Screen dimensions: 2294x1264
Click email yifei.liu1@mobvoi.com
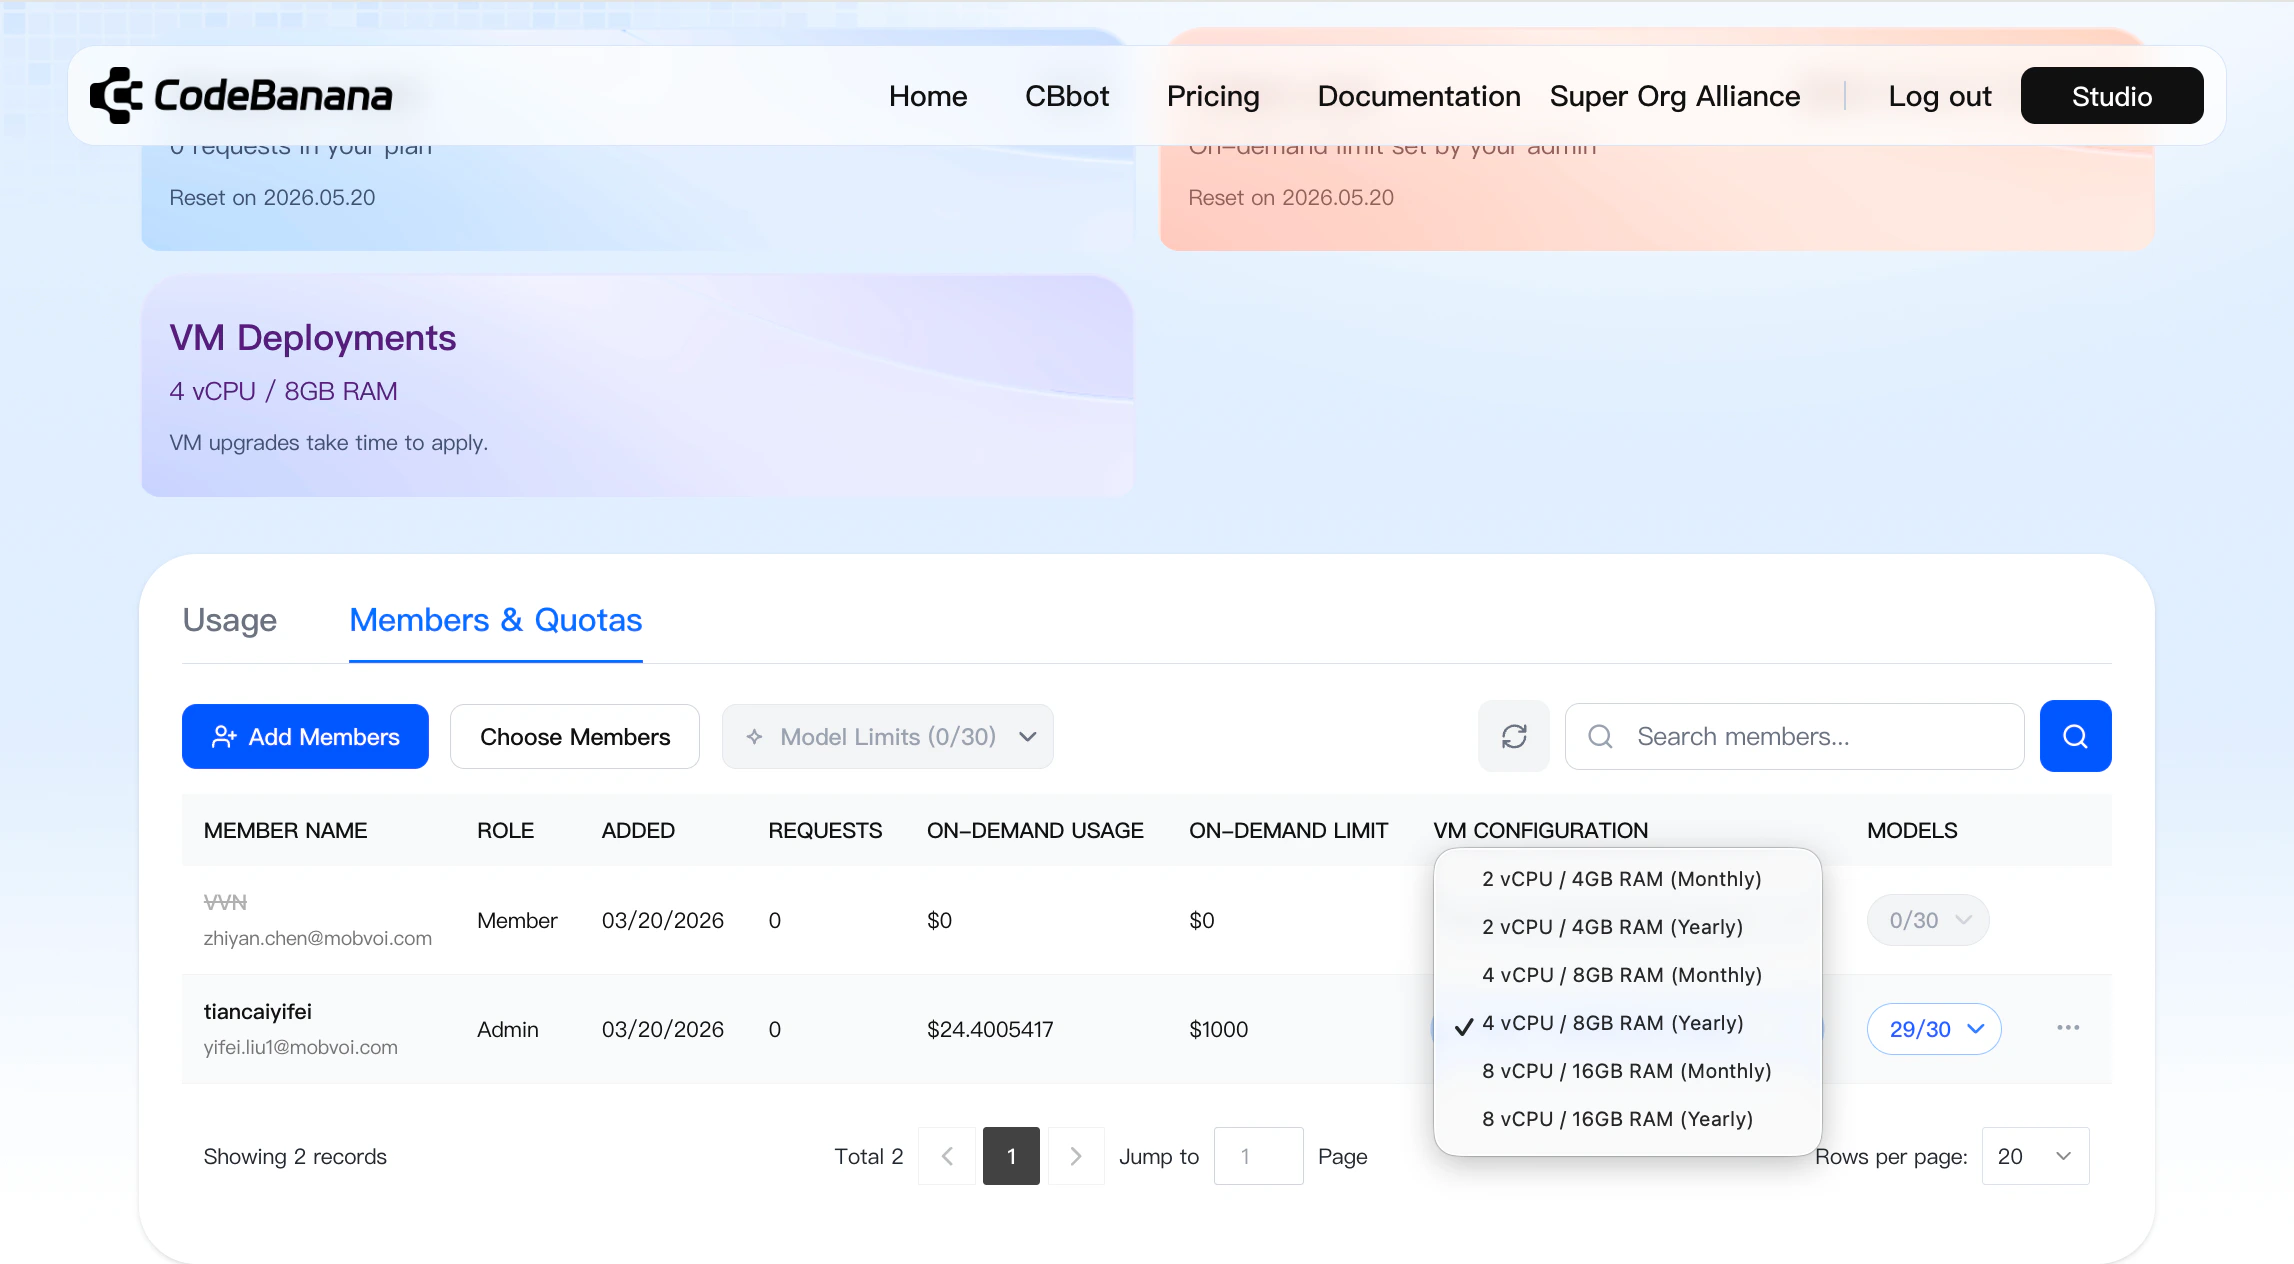tap(301, 1047)
